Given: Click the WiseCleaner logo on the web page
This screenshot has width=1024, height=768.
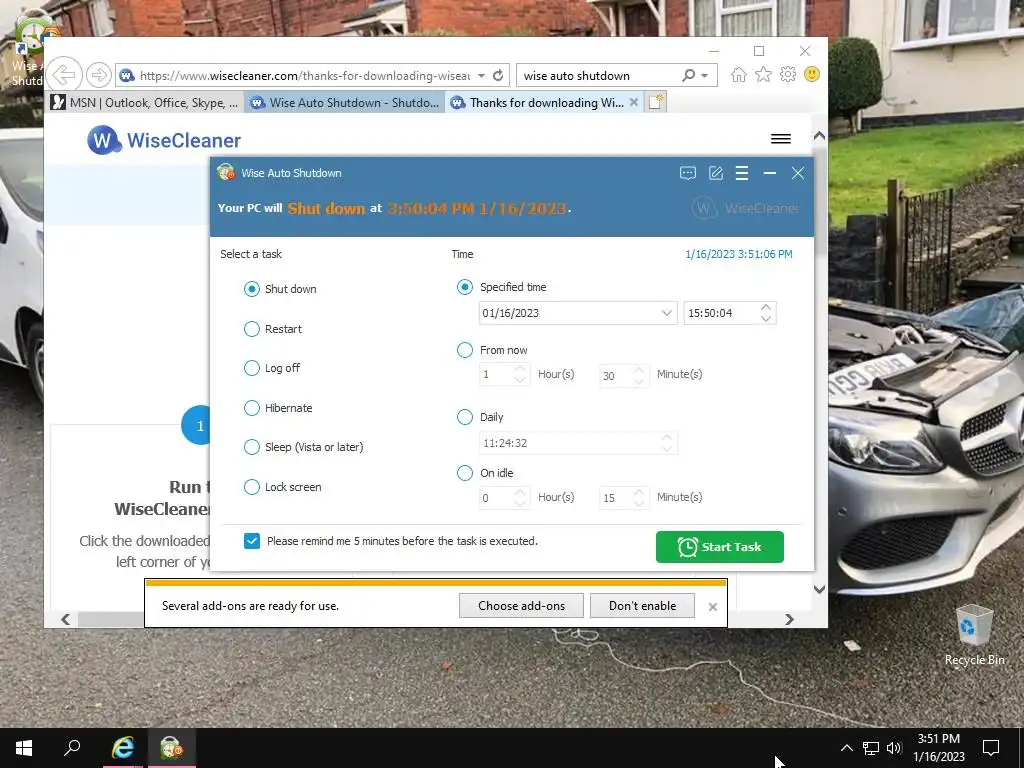Looking at the screenshot, I should [164, 140].
